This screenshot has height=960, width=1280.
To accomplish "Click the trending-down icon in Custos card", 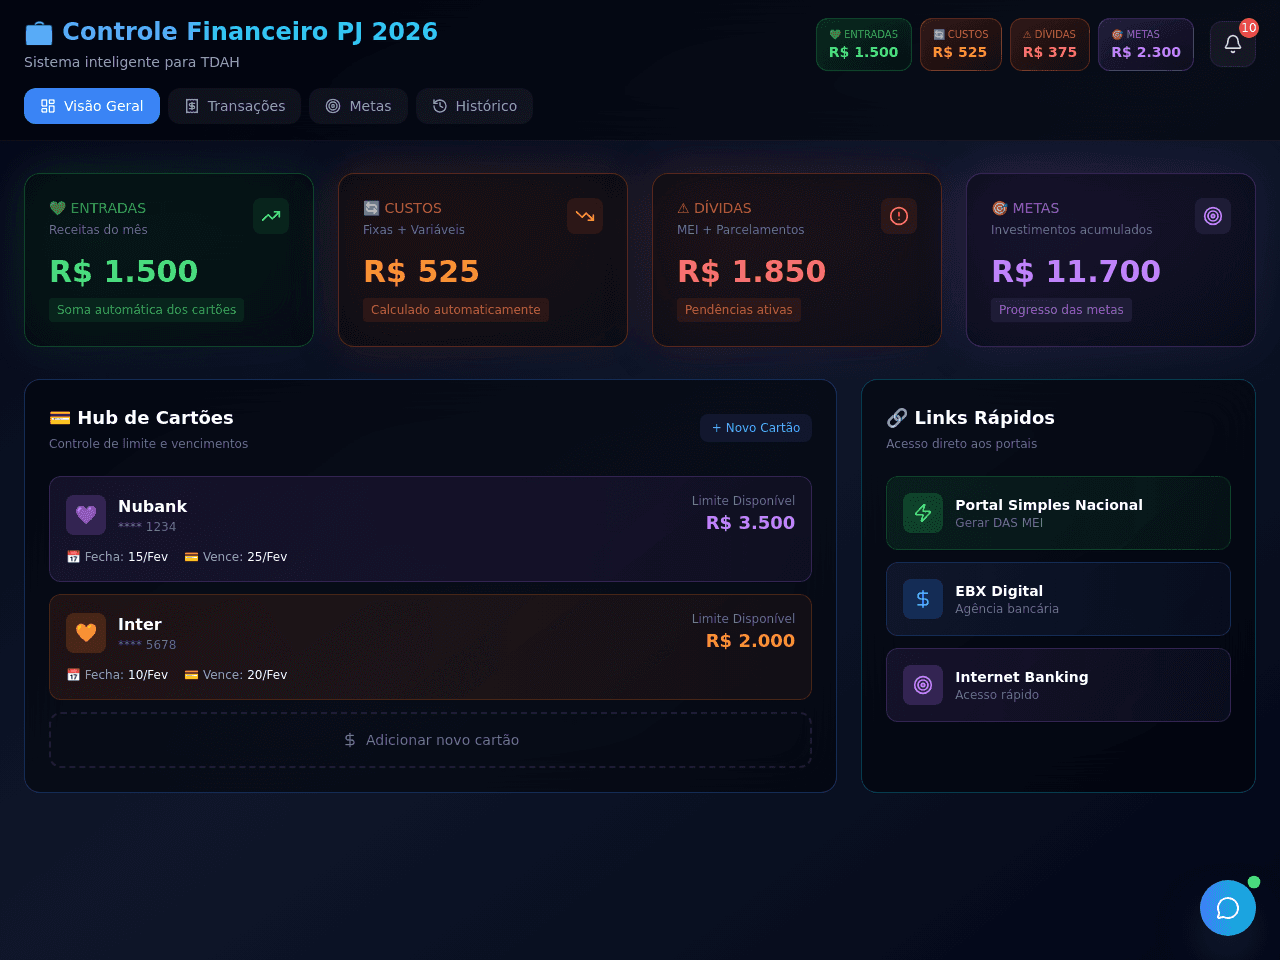I will 585,216.
